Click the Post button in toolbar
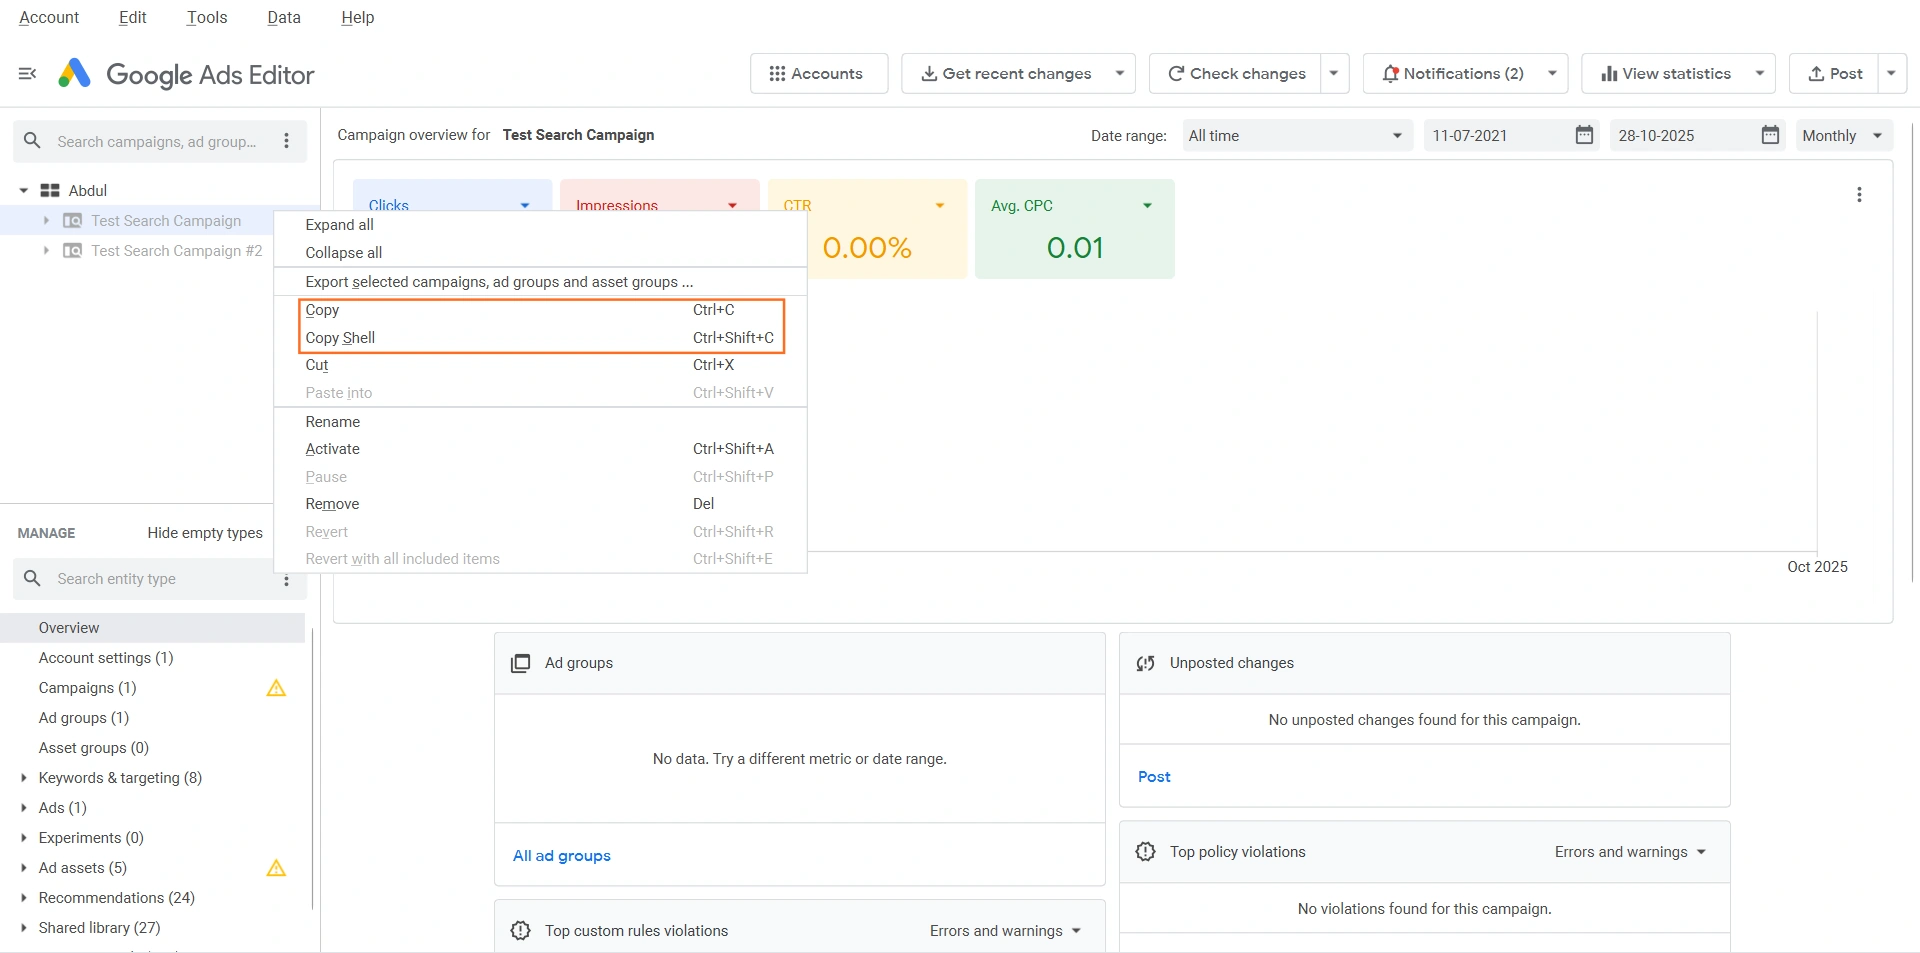Image resolution: width=1920 pixels, height=953 pixels. point(1835,74)
